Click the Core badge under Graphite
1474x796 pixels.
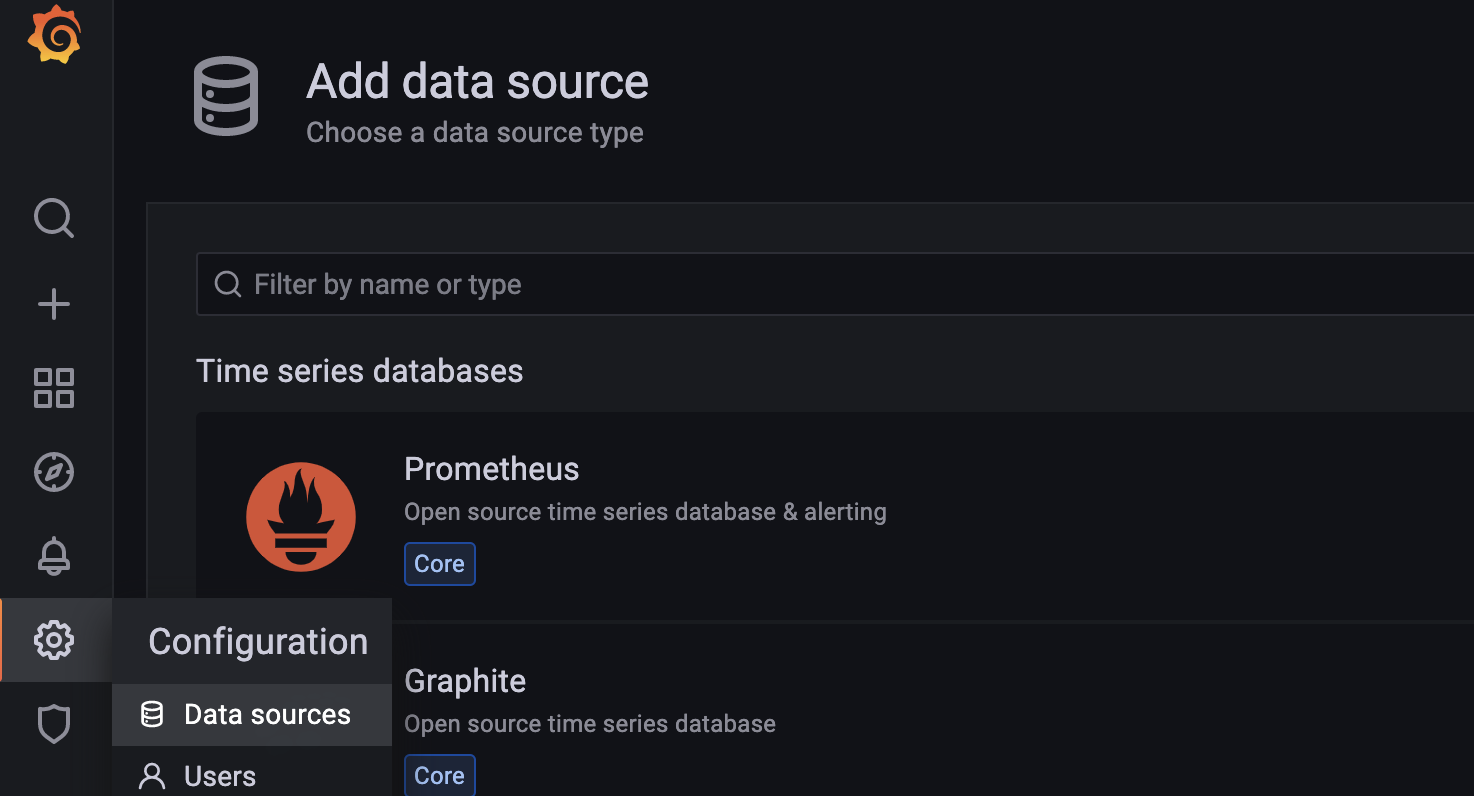pos(439,776)
